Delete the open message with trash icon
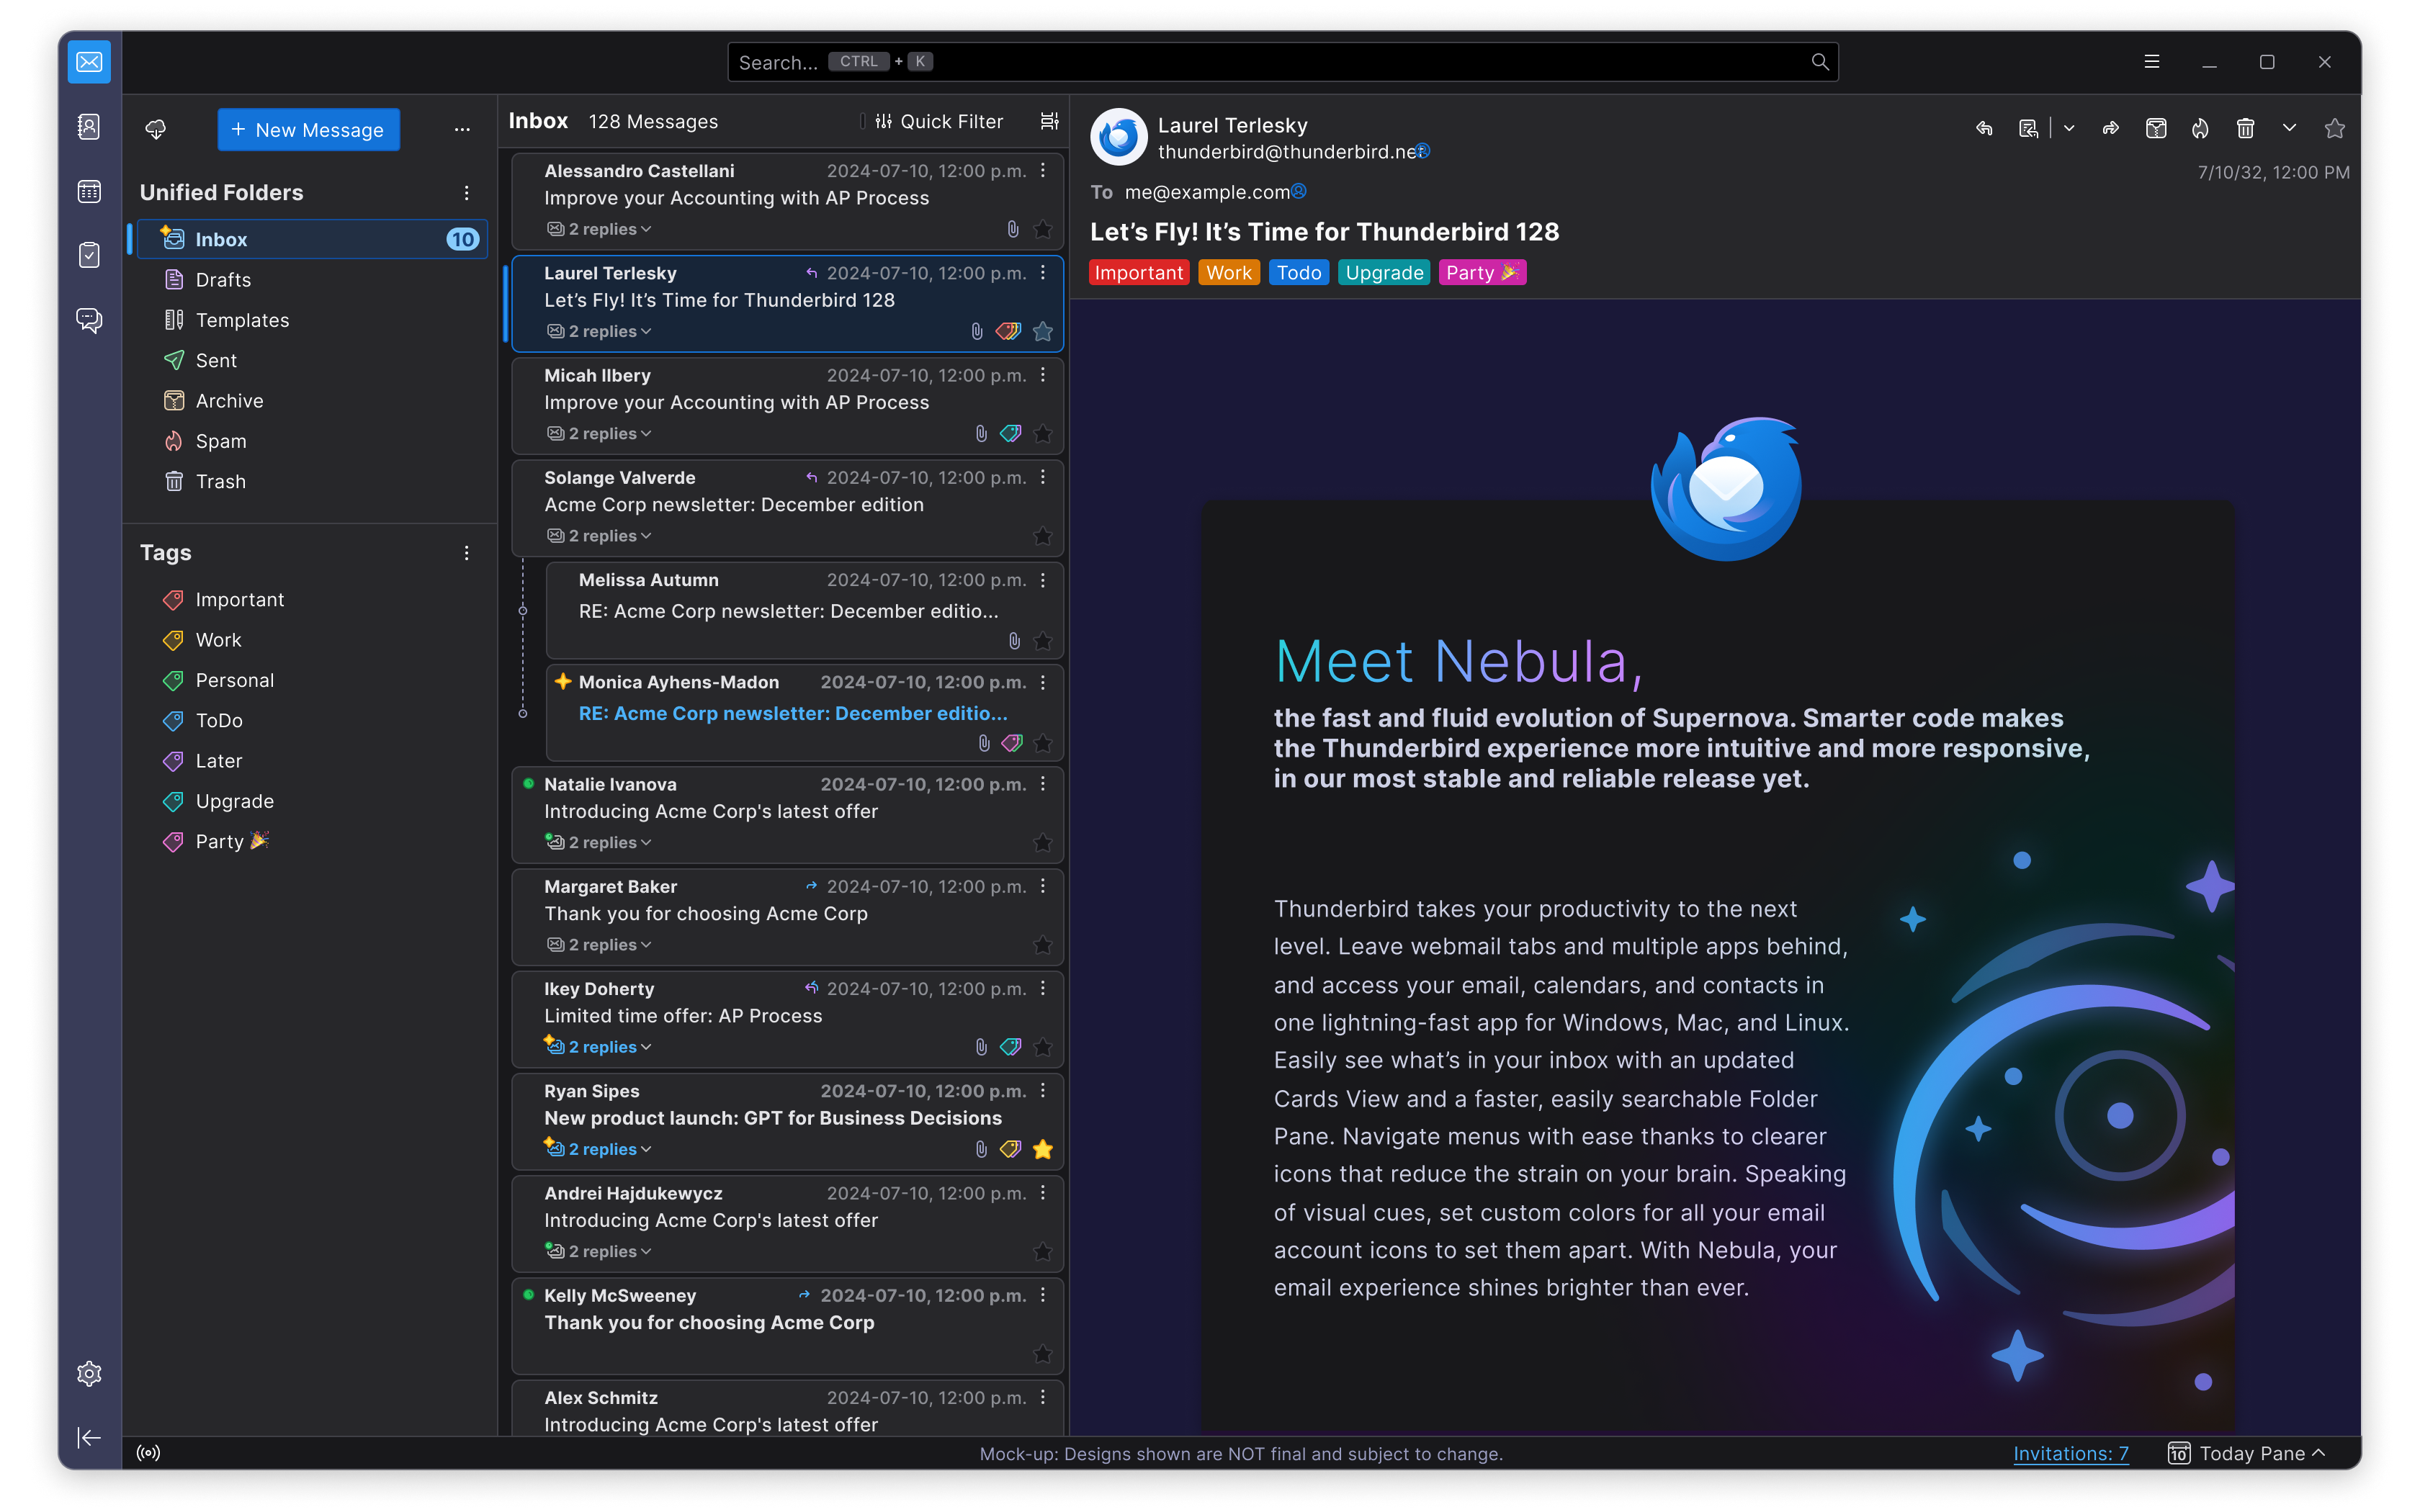 coord(2245,128)
